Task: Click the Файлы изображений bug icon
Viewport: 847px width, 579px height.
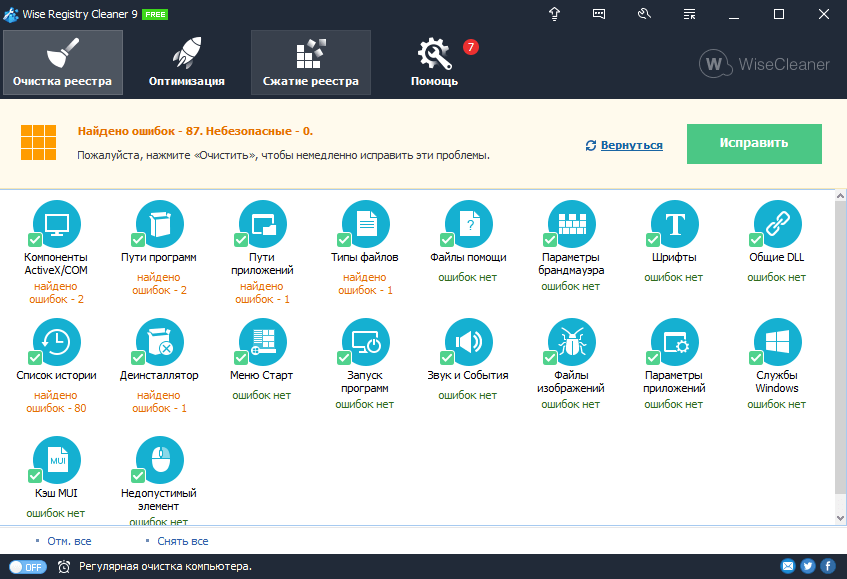Action: pos(572,342)
